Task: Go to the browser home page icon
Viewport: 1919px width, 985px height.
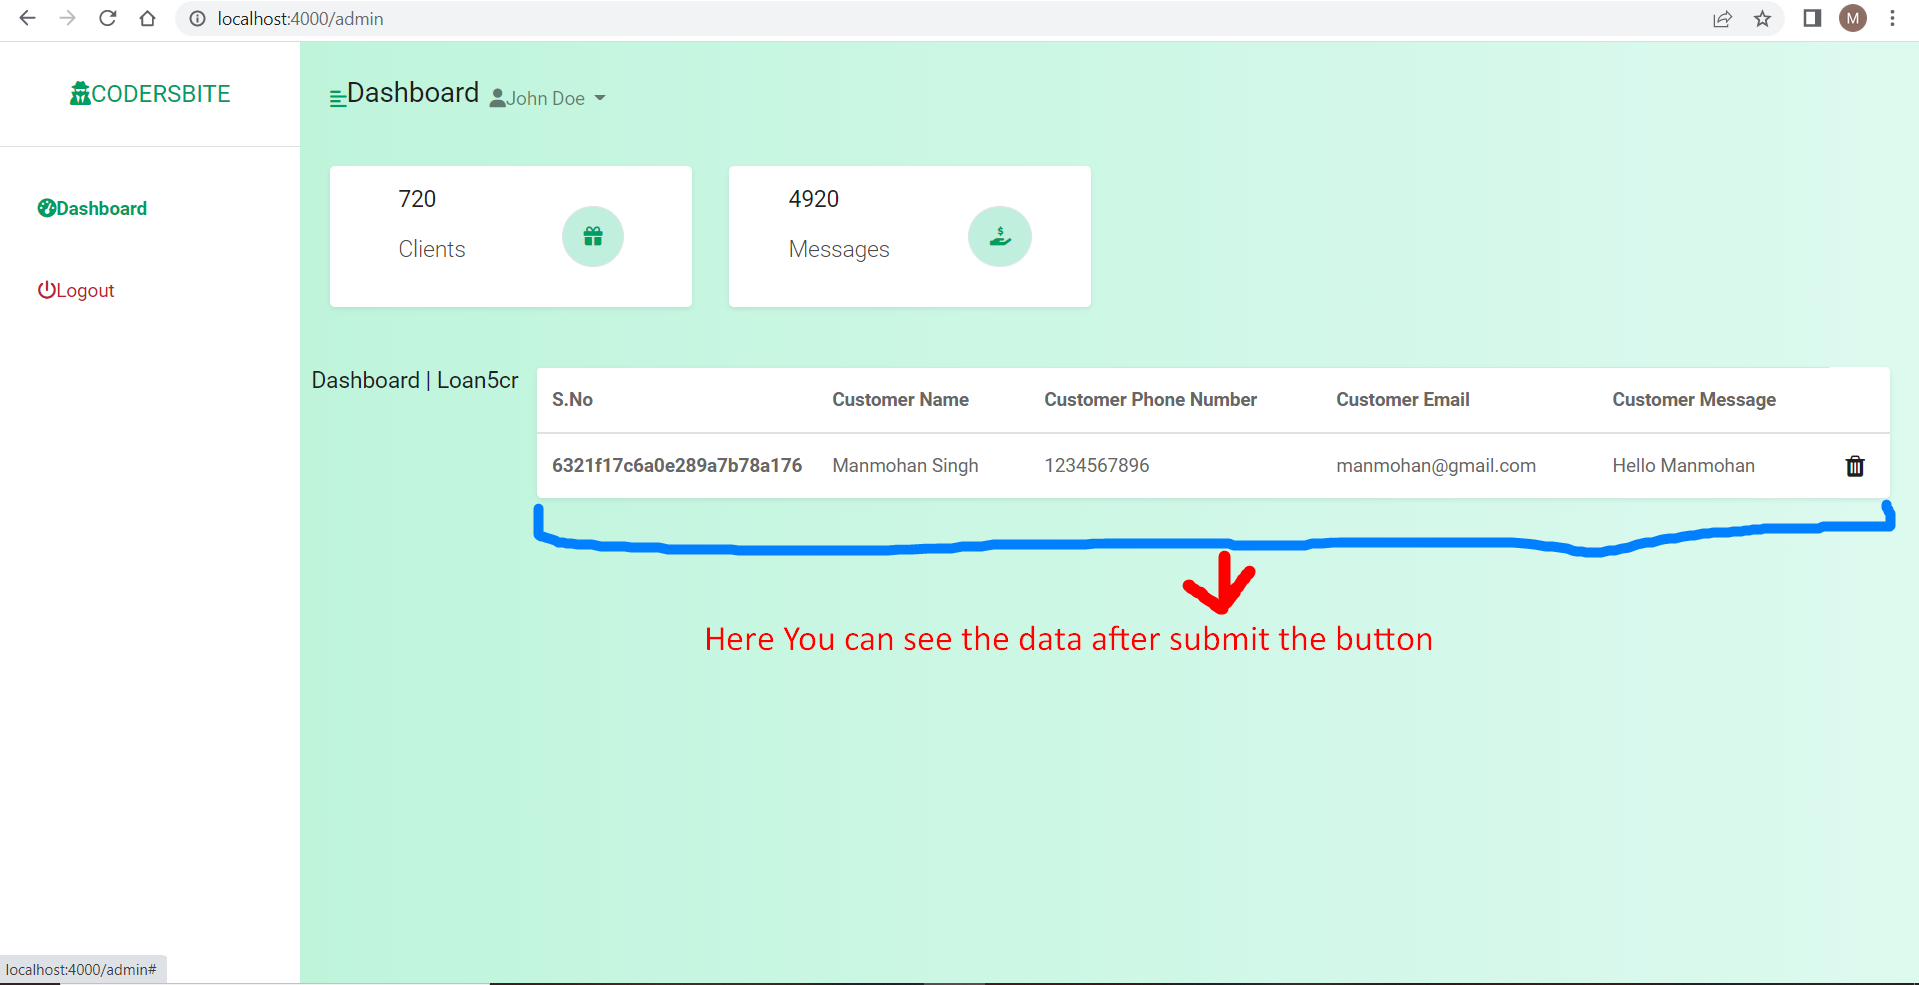Action: tap(148, 18)
